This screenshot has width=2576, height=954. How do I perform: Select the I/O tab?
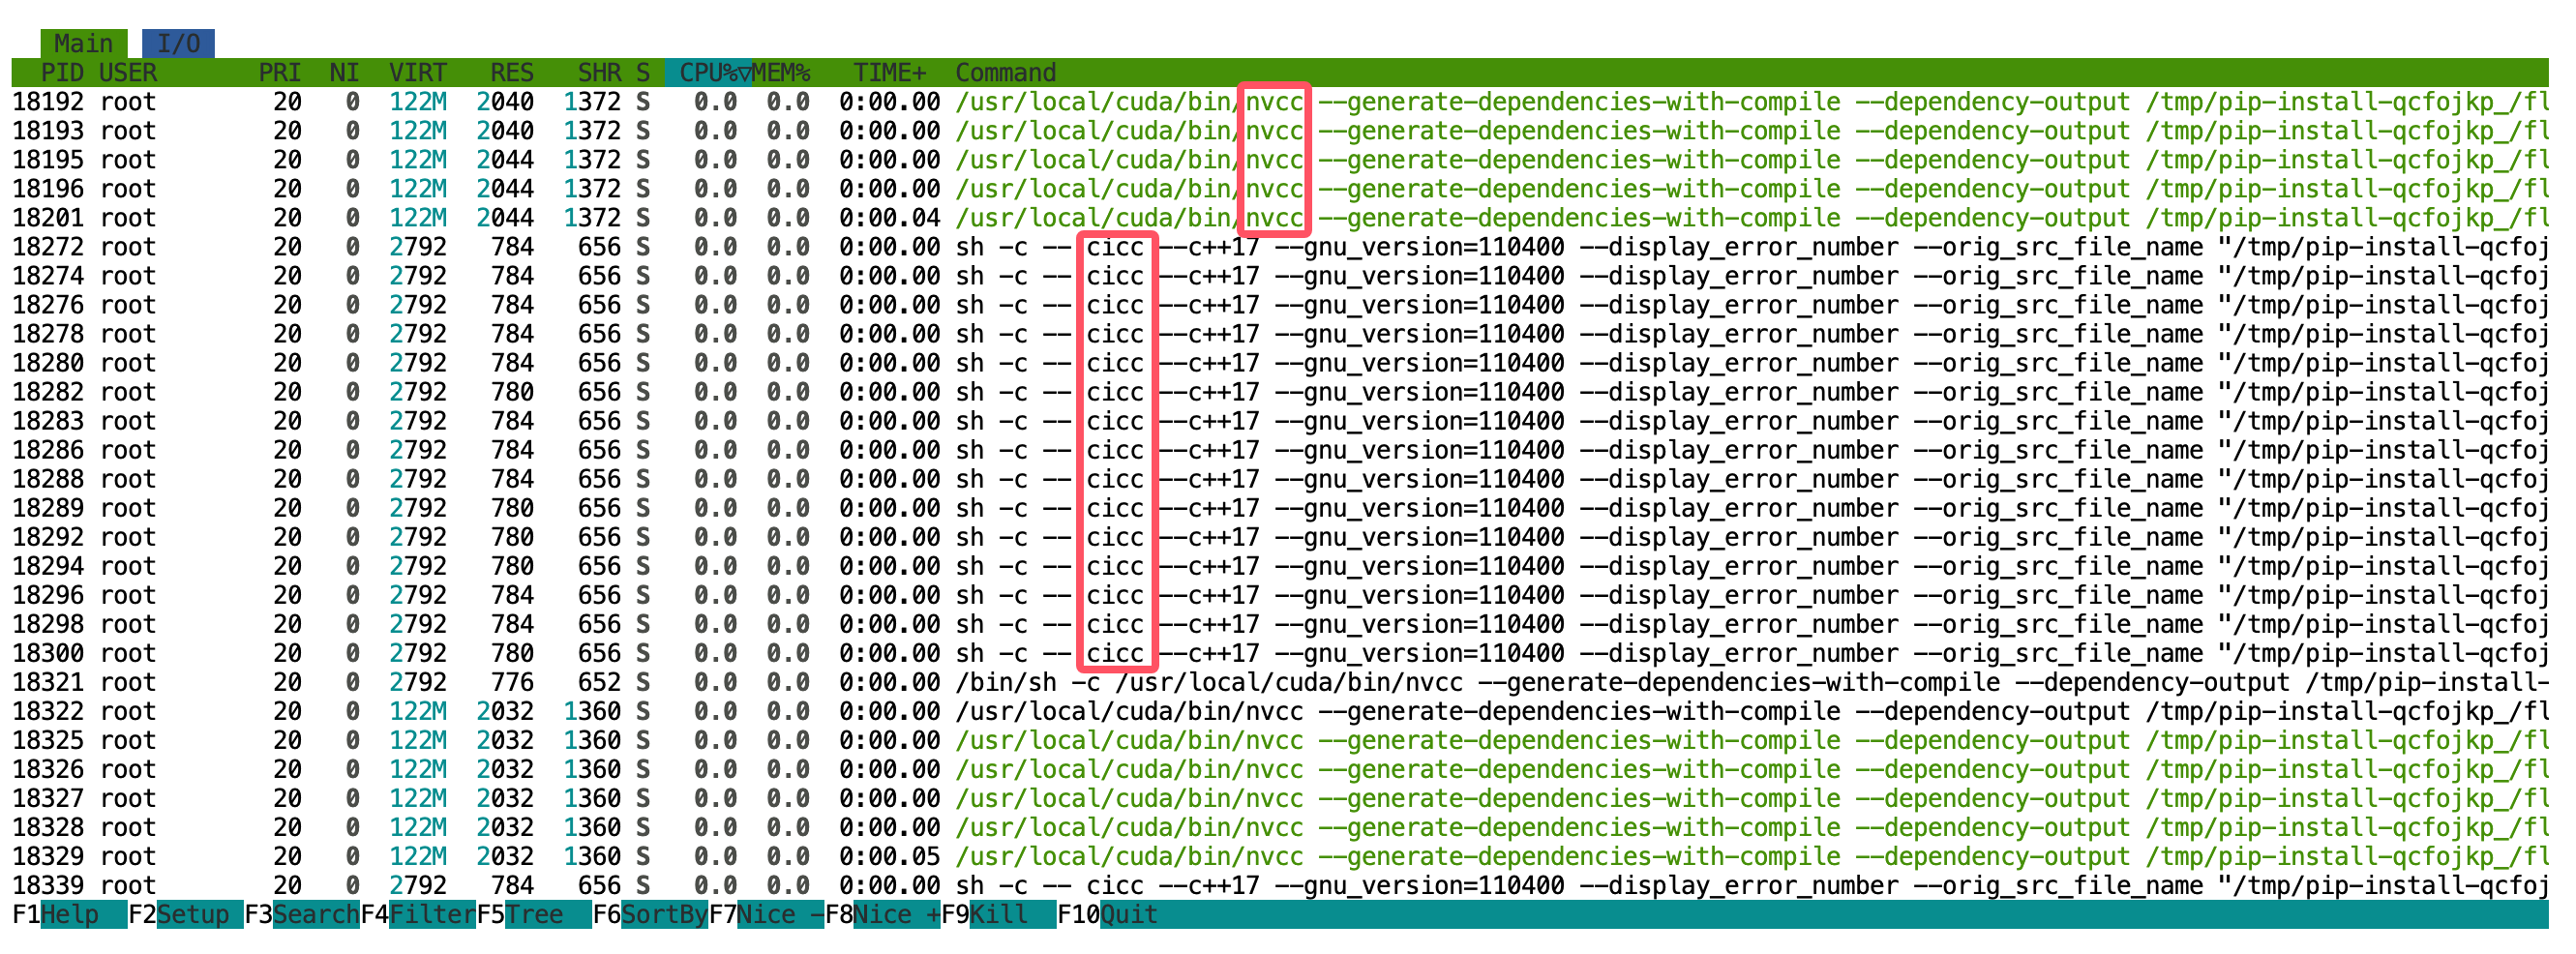[x=178, y=42]
